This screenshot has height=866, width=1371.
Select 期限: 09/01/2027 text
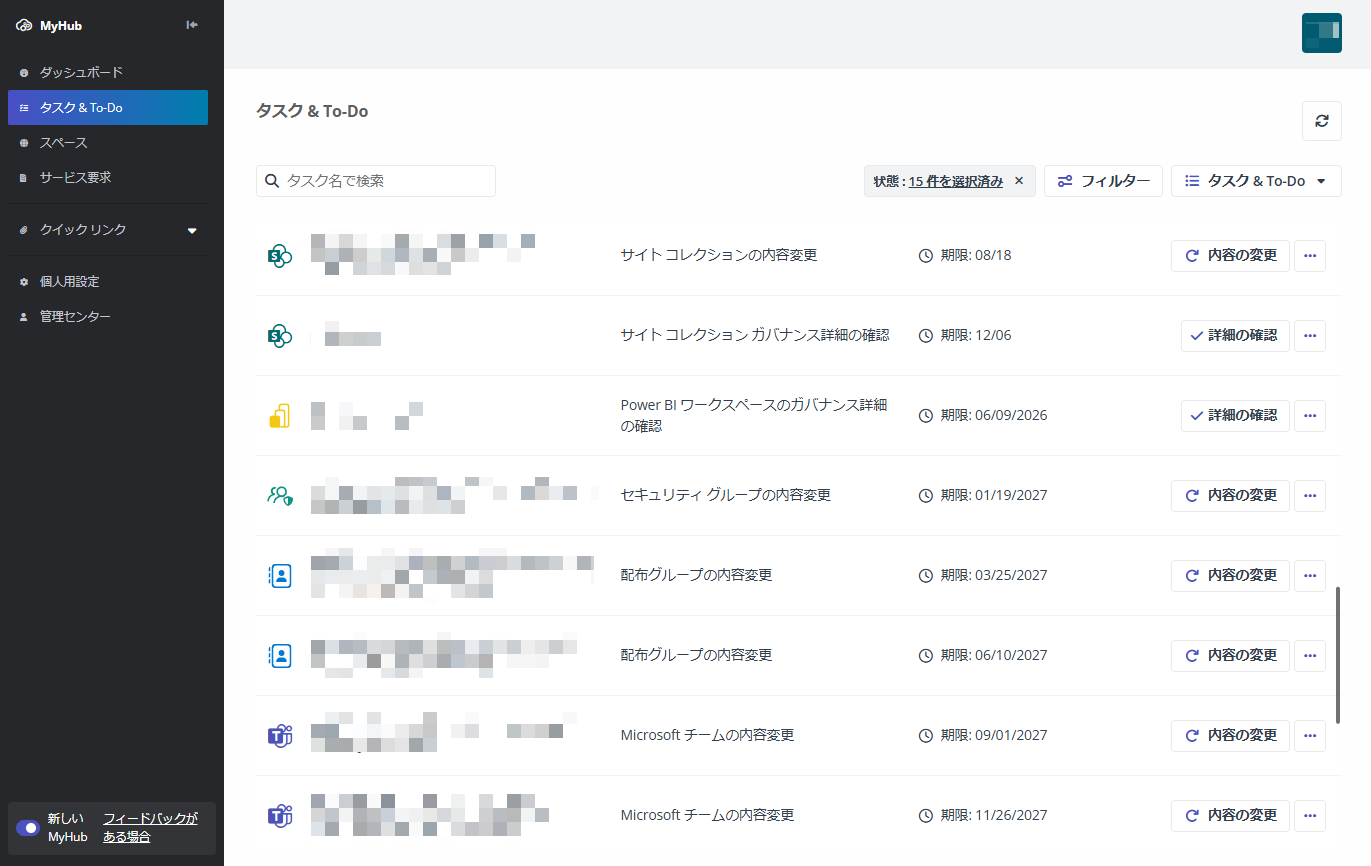click(x=994, y=735)
